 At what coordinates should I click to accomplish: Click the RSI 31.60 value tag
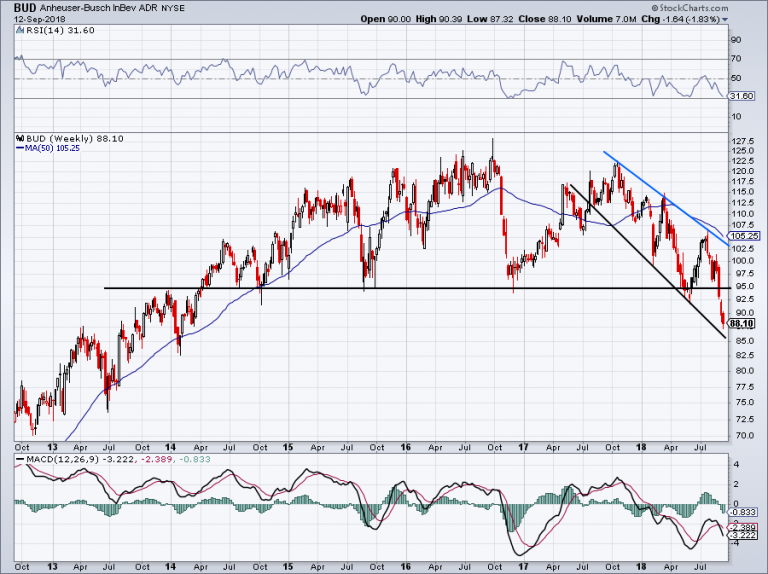click(x=741, y=96)
